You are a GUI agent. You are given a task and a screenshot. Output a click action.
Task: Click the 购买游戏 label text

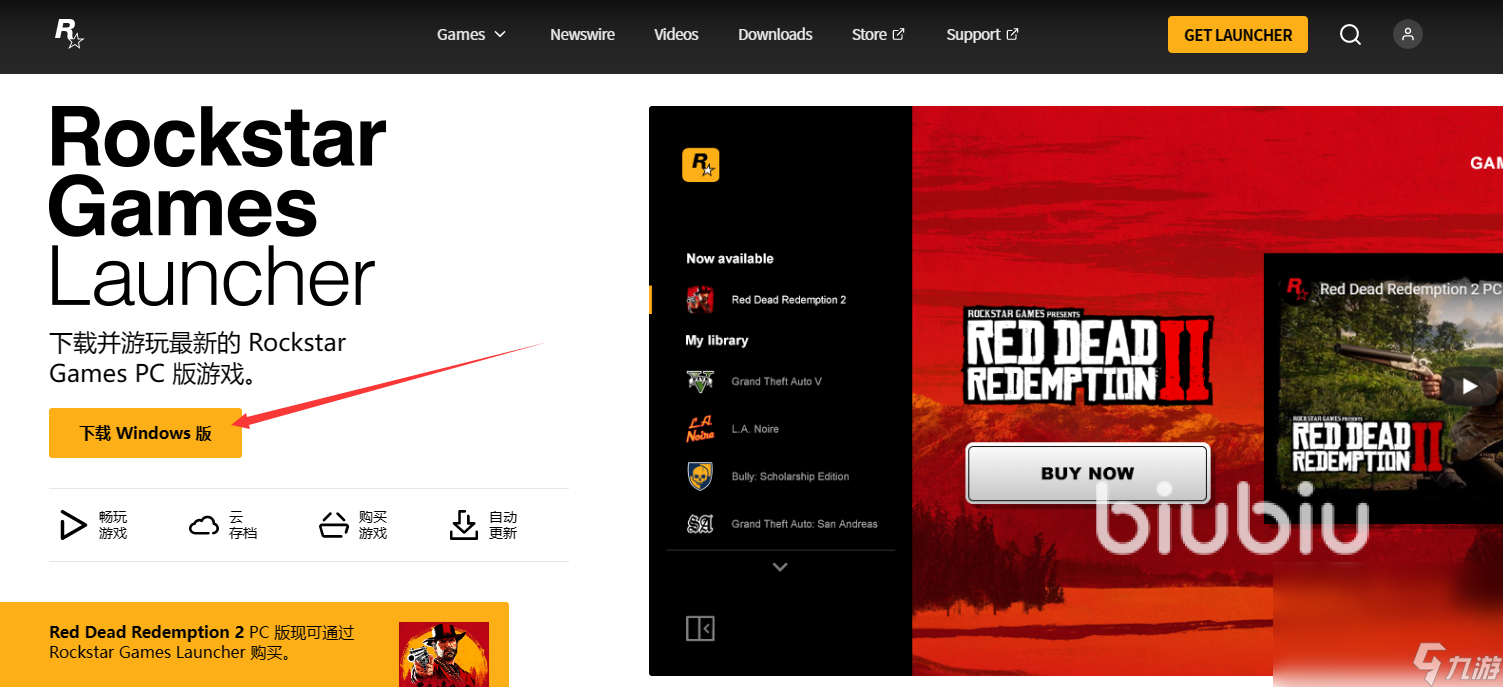coord(373,525)
